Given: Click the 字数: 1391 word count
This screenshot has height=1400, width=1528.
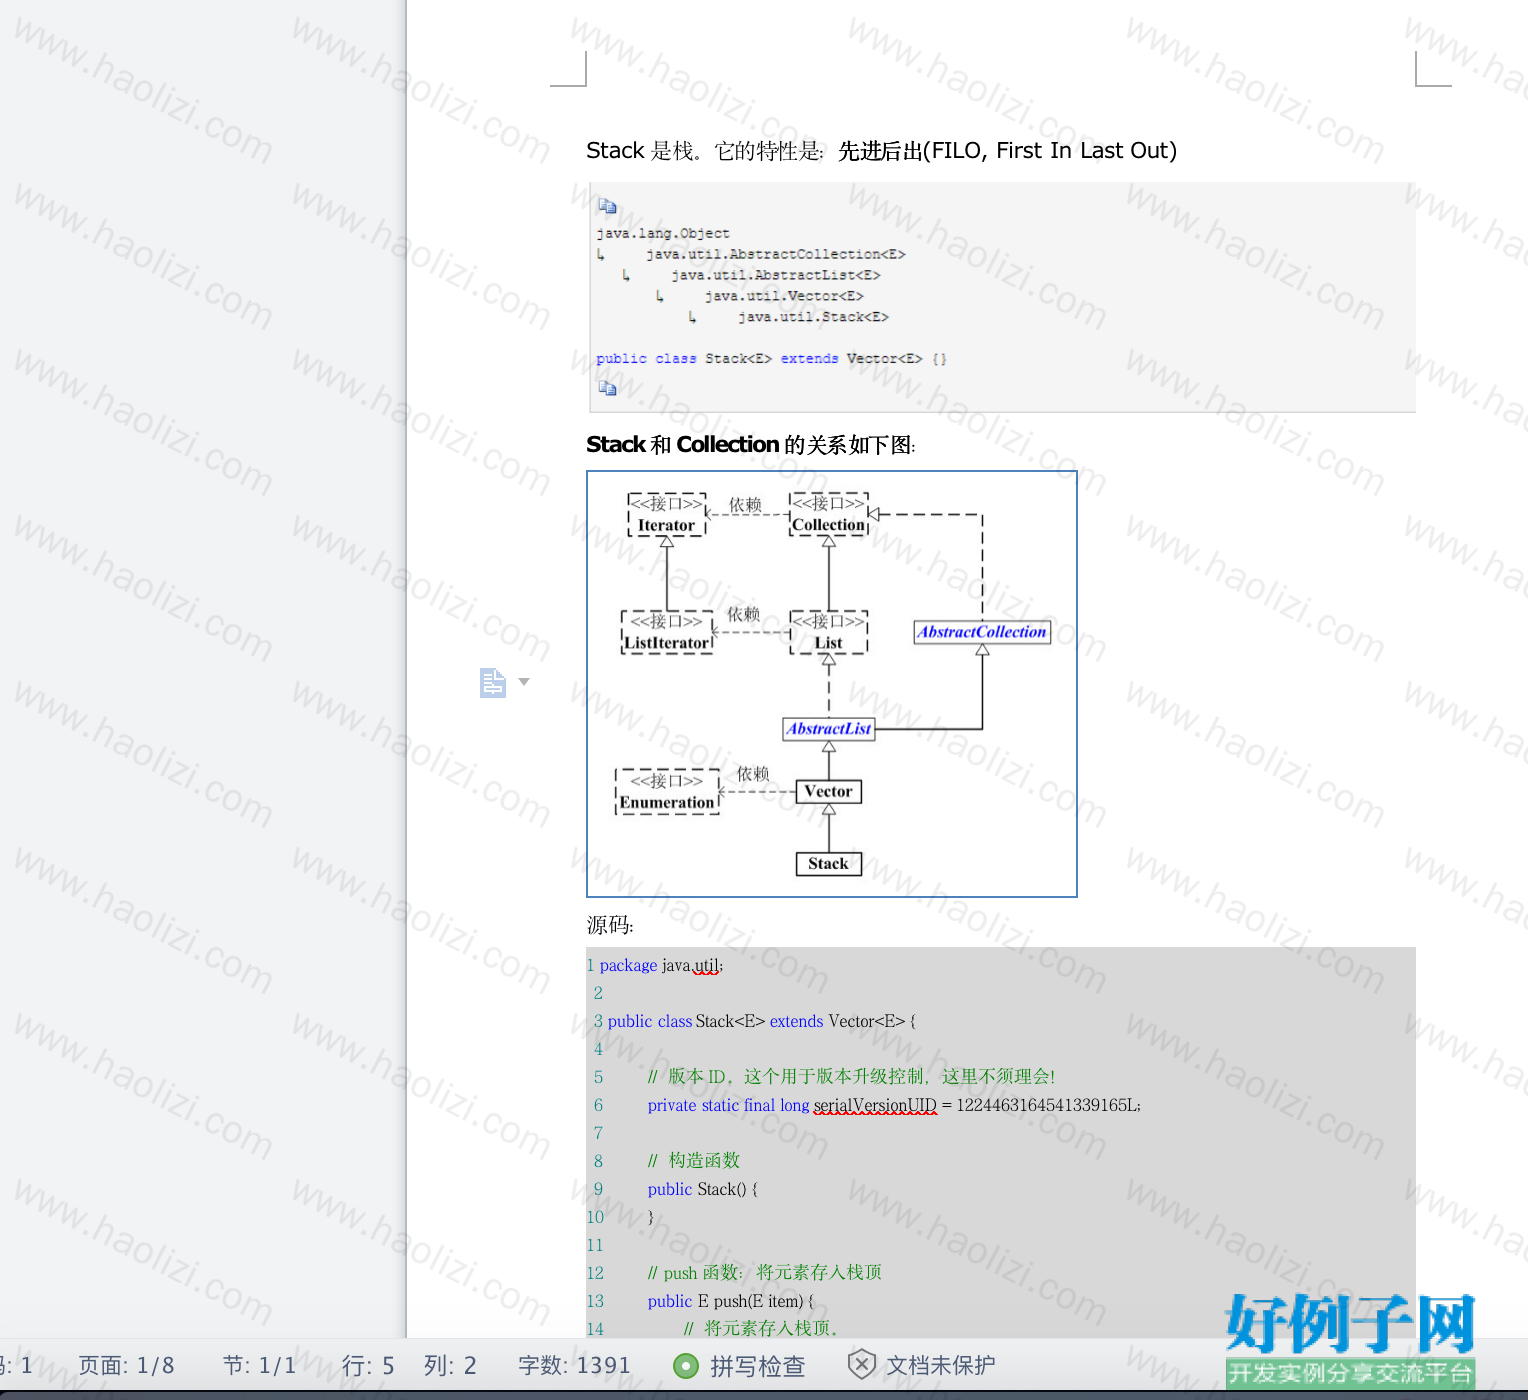Looking at the screenshot, I should click(574, 1366).
